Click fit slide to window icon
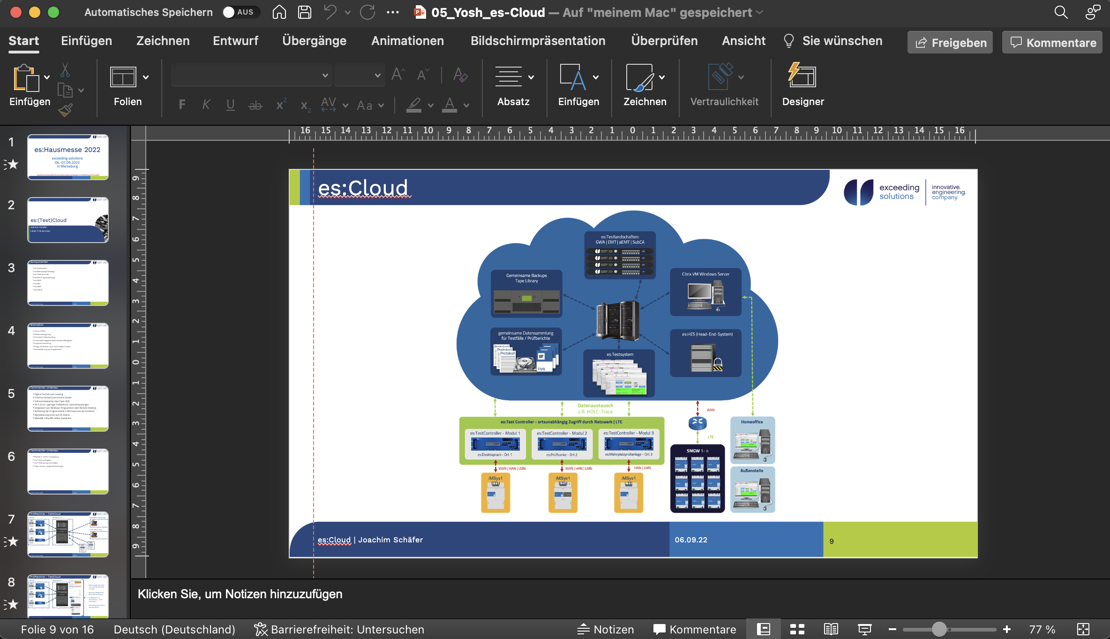The height and width of the screenshot is (639, 1110). point(1083,629)
